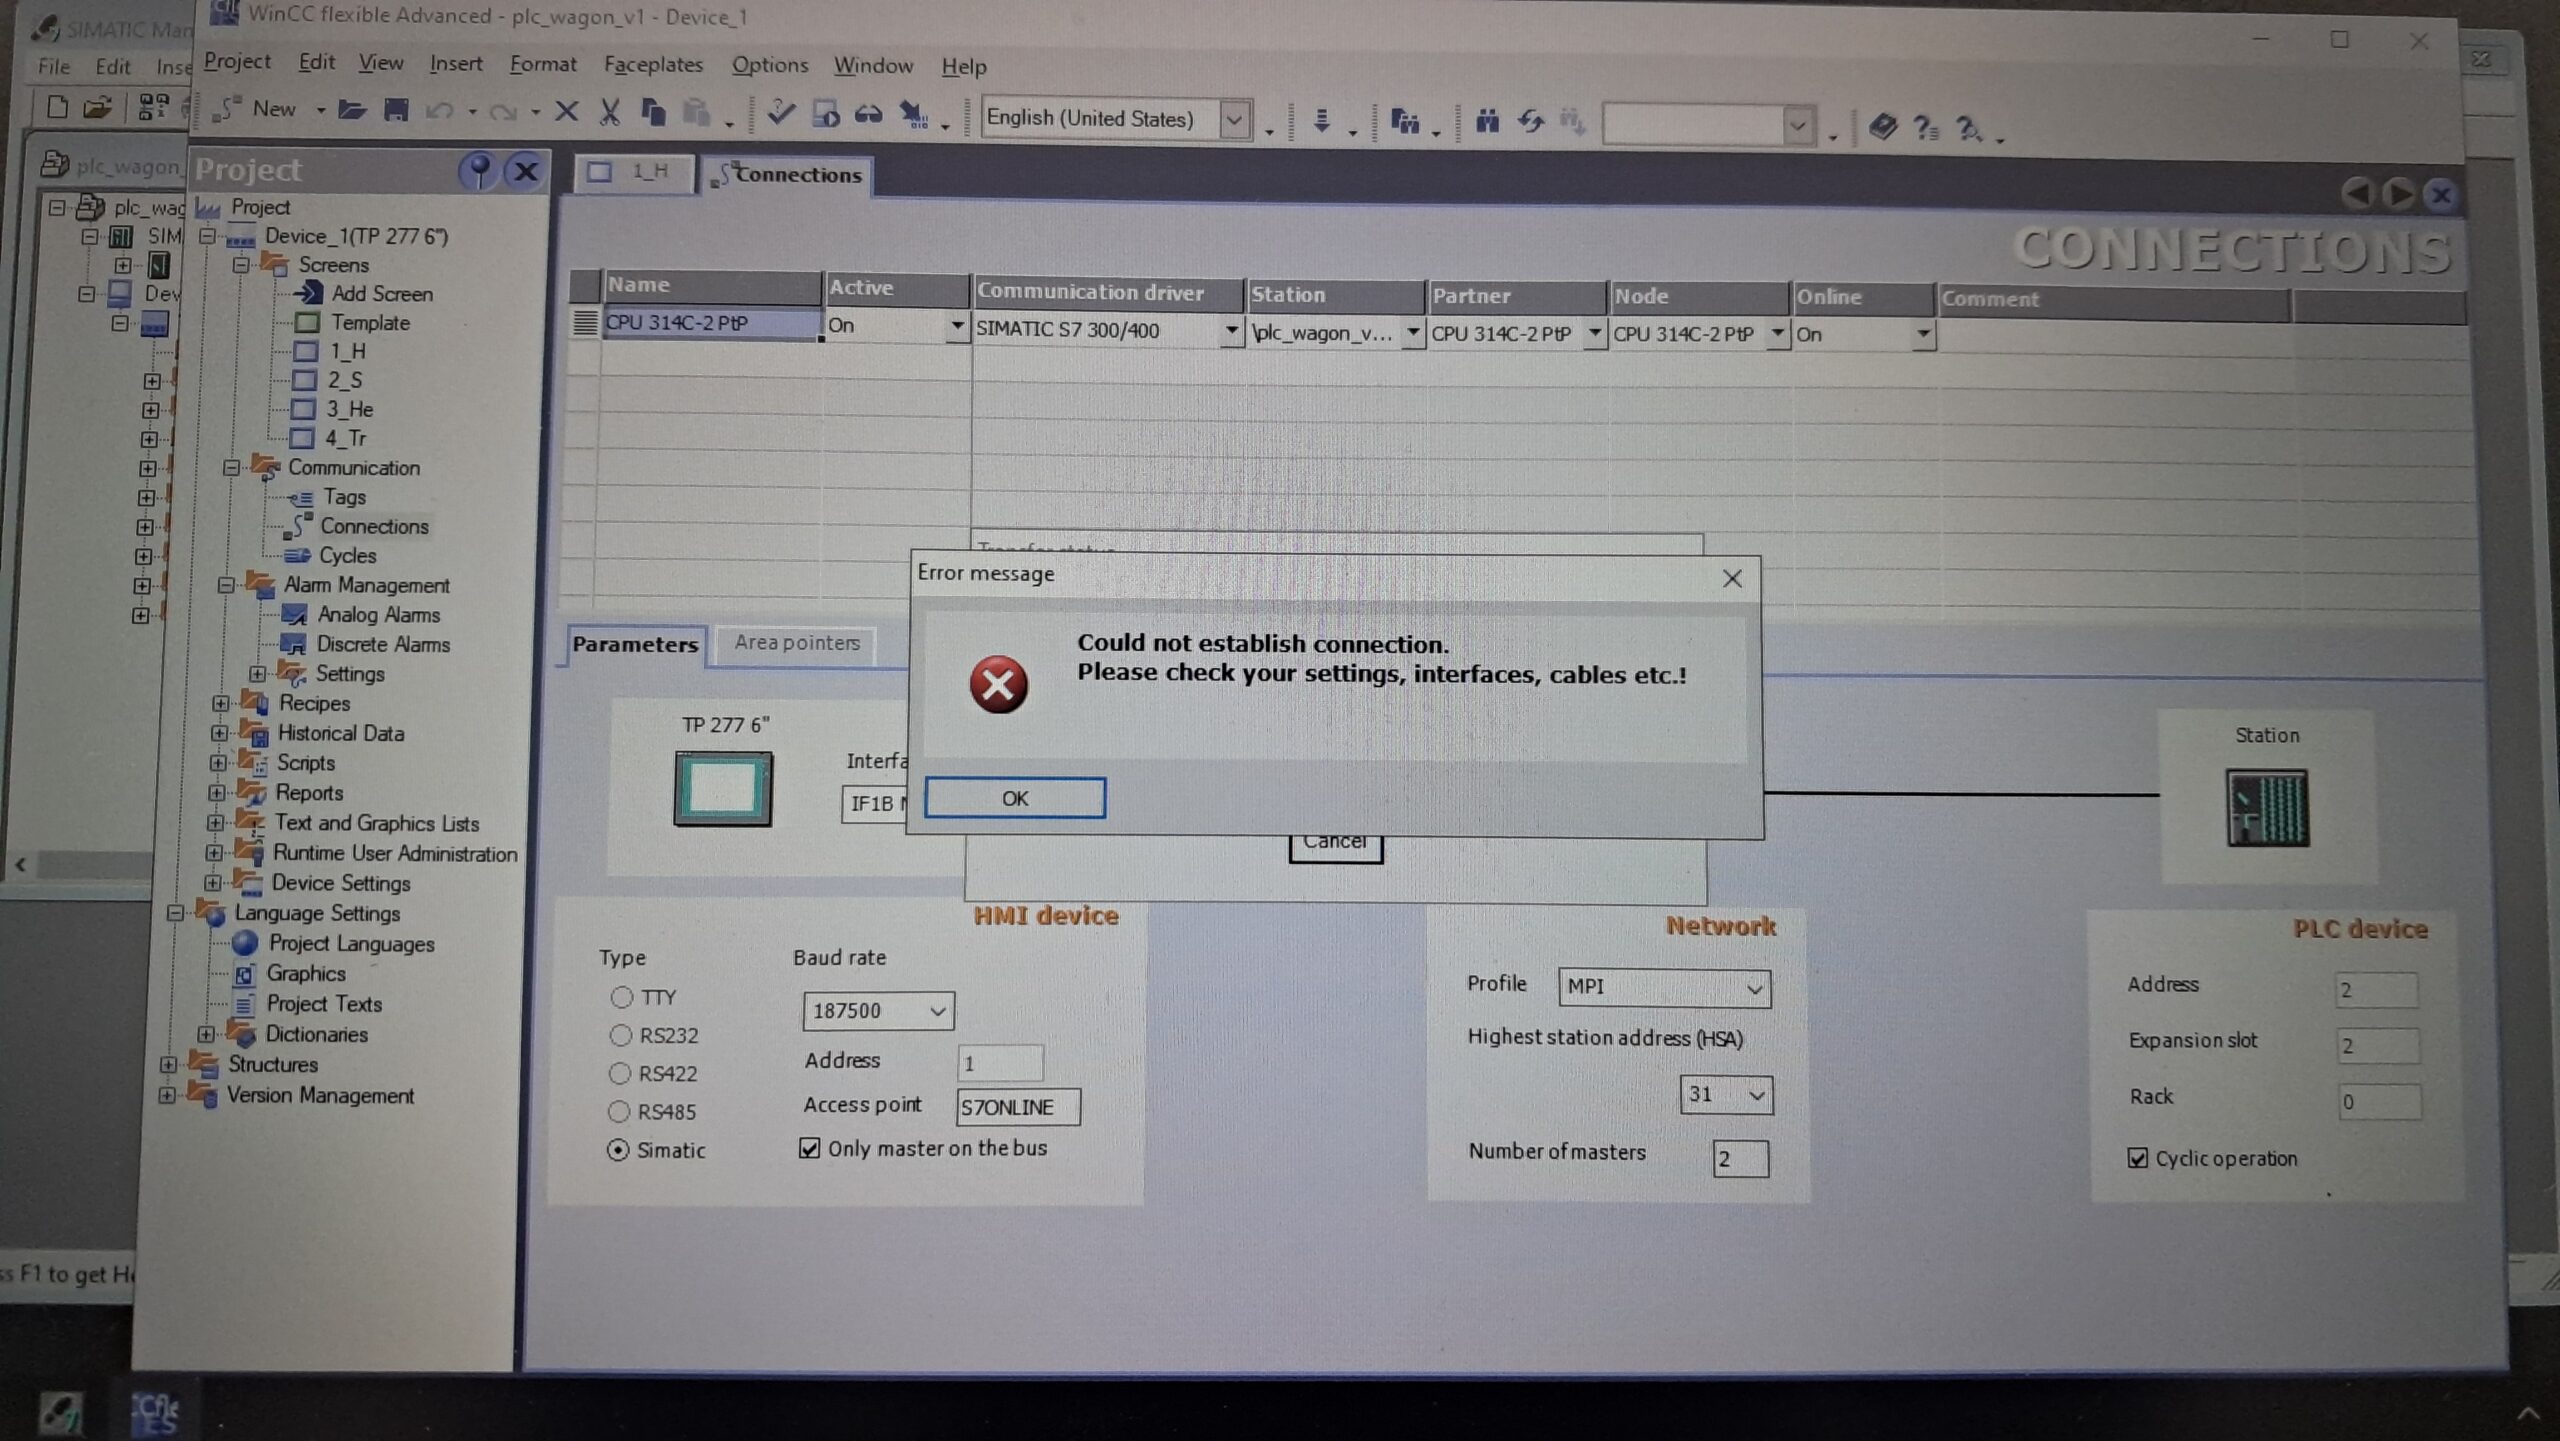Screen dimensions: 2560x1441
Task: Select Analog Alarms in the project tree
Action: coord(379,615)
